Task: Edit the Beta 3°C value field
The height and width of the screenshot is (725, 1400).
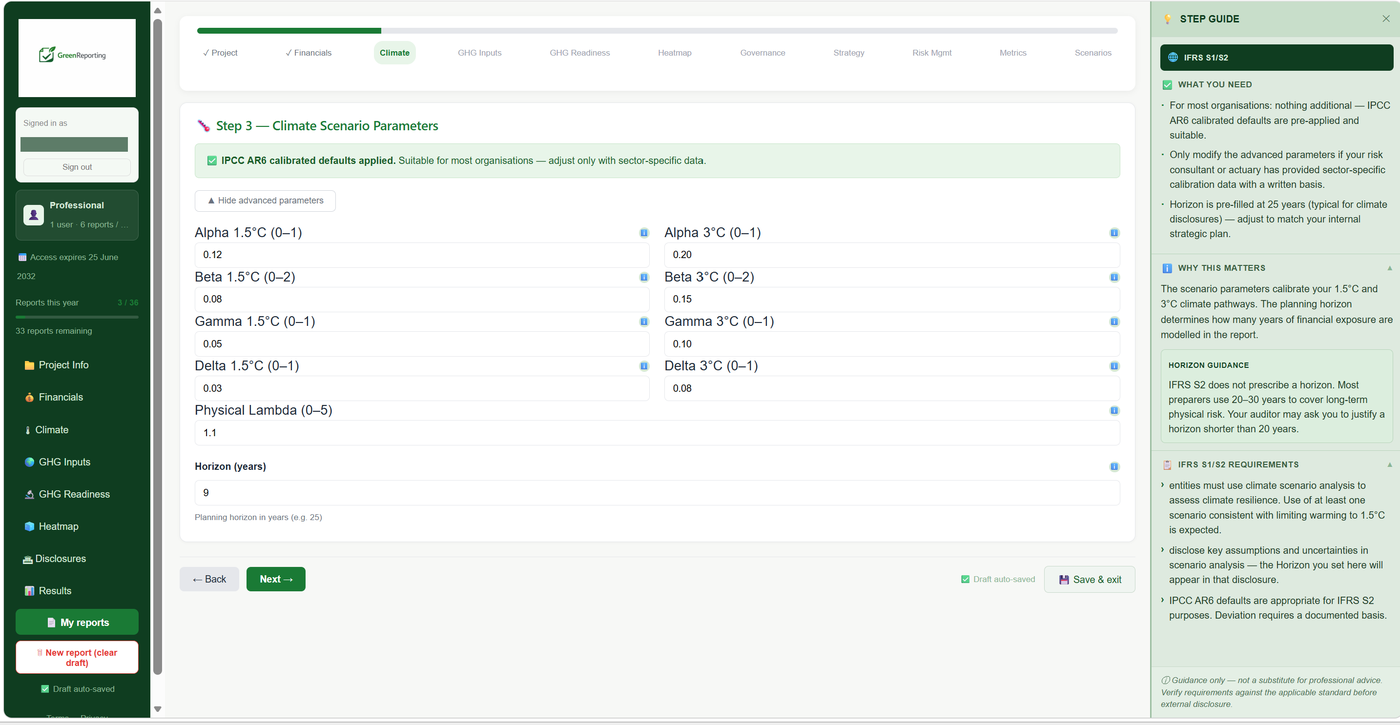Action: pos(892,299)
